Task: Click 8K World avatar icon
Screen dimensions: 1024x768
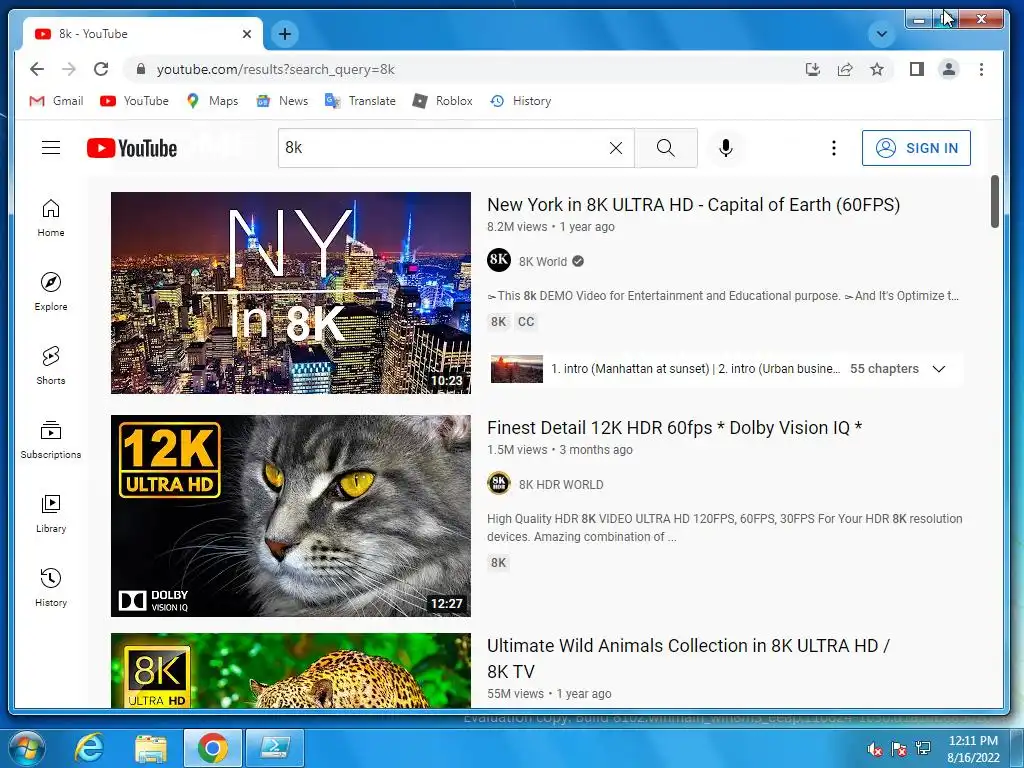Action: click(x=499, y=260)
